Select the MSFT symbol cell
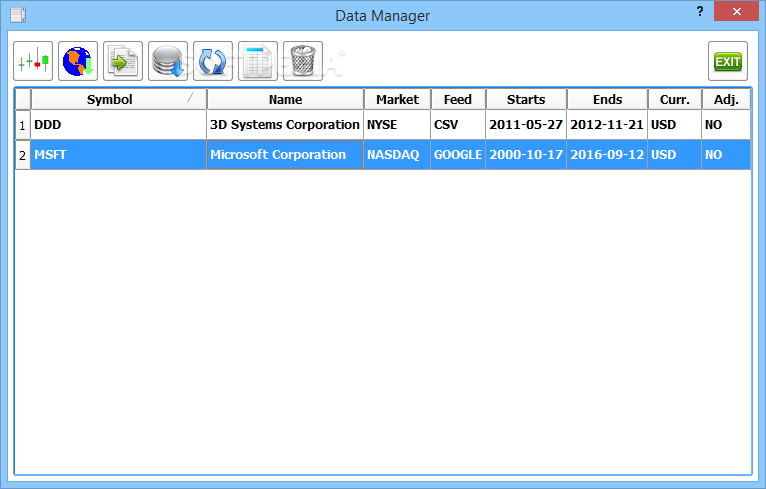 pos(119,155)
